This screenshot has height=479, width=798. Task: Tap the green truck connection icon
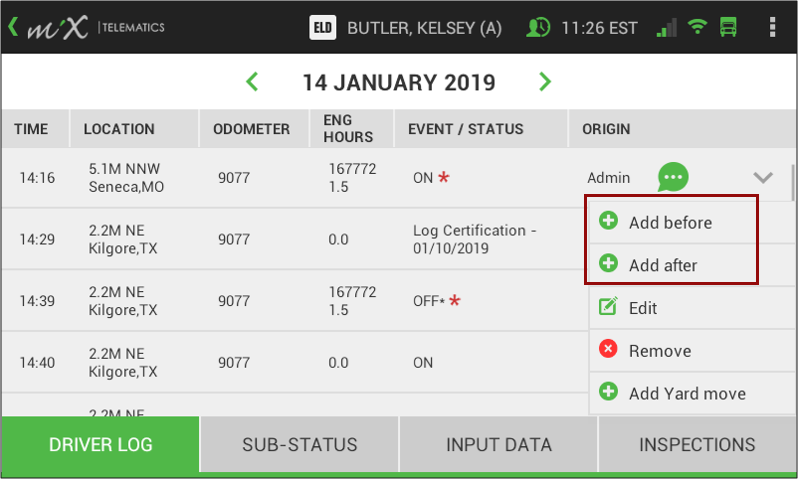728,27
